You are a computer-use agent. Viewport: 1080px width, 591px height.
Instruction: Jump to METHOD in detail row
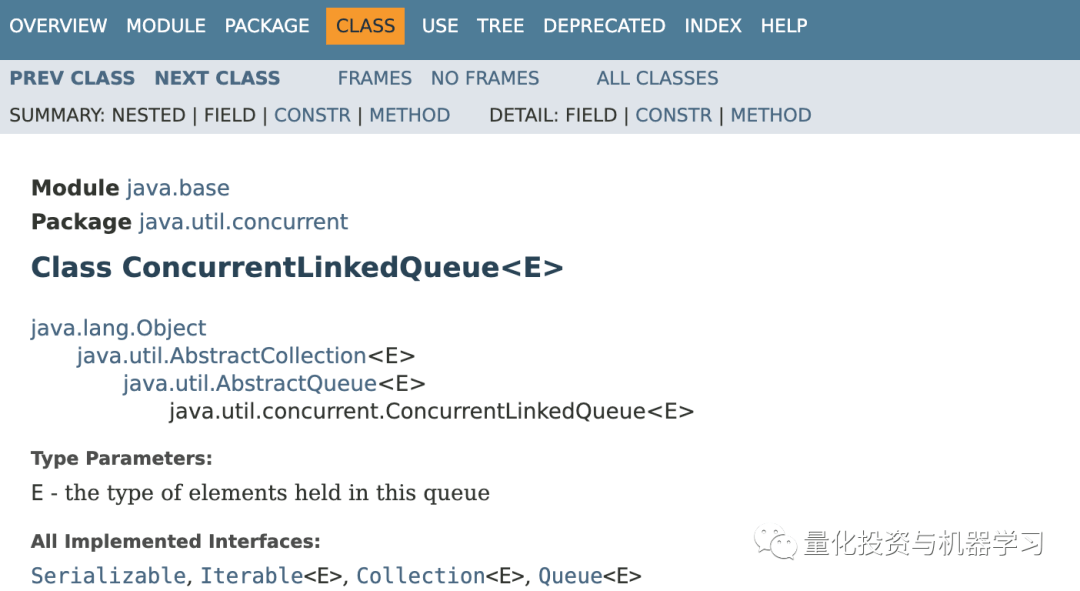pyautogui.click(x=770, y=115)
